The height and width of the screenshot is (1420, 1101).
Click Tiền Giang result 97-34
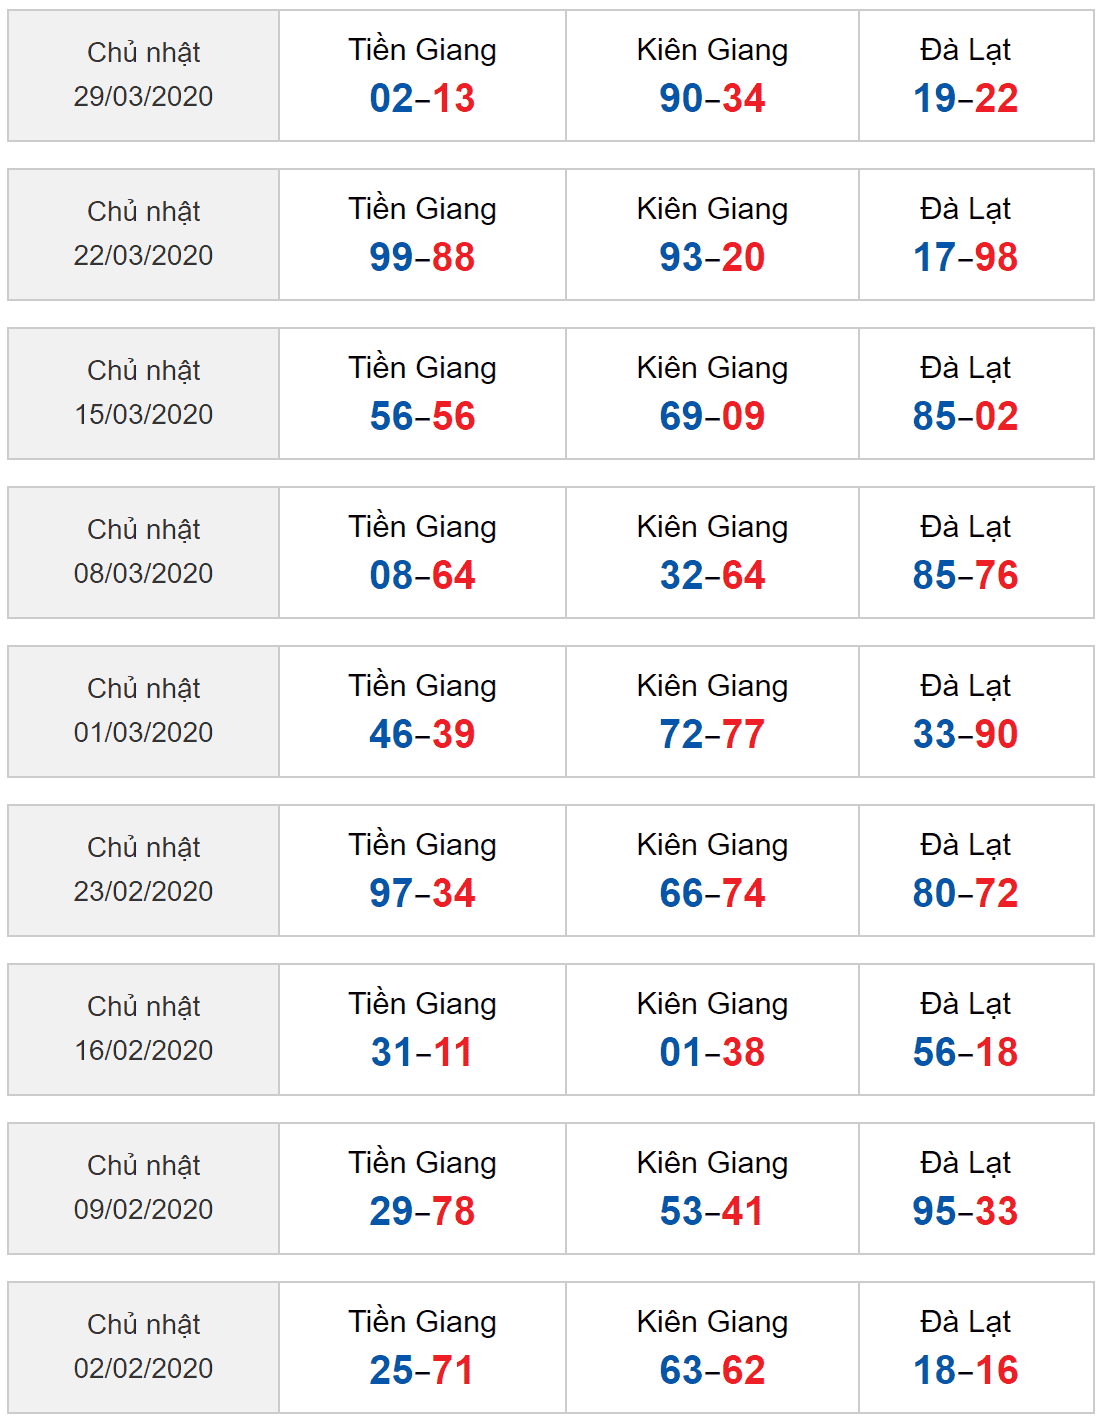422,893
